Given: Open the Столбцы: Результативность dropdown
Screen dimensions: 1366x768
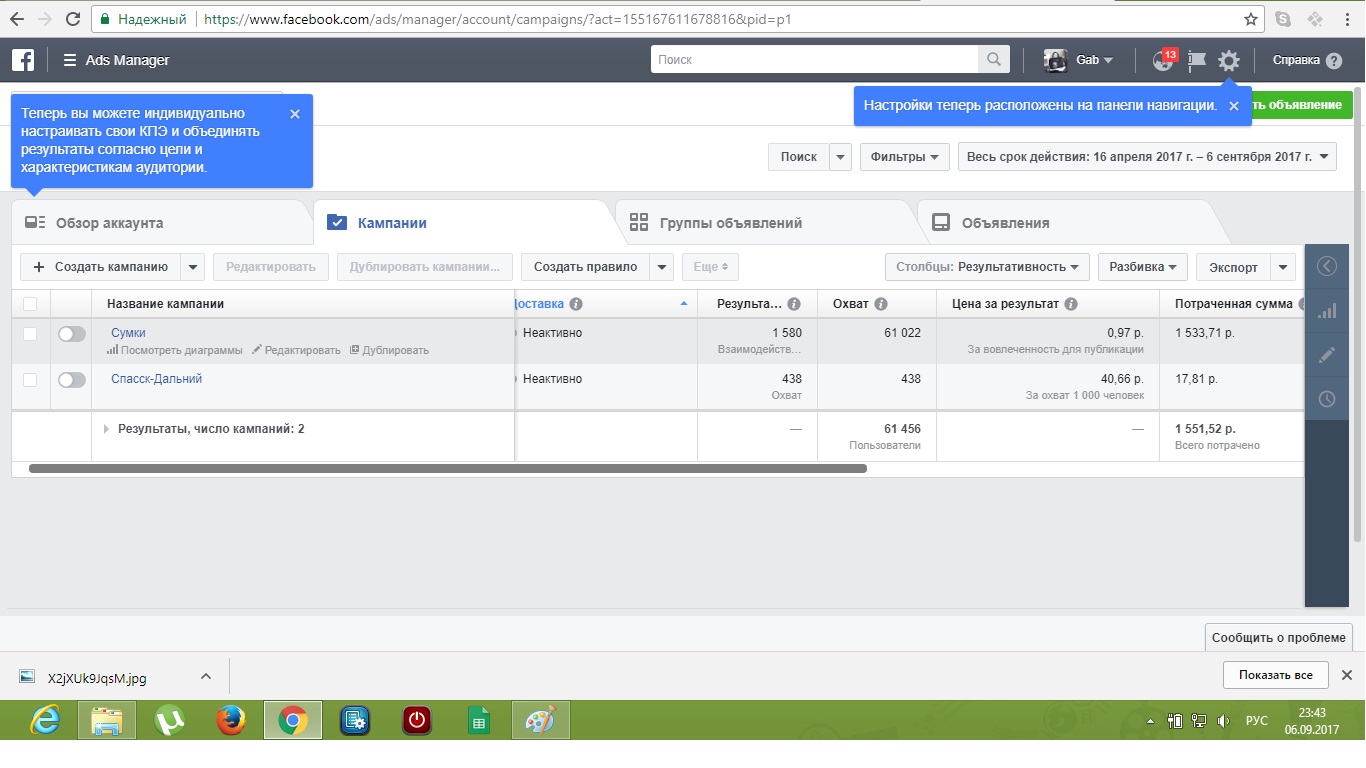Looking at the screenshot, I should (x=987, y=267).
